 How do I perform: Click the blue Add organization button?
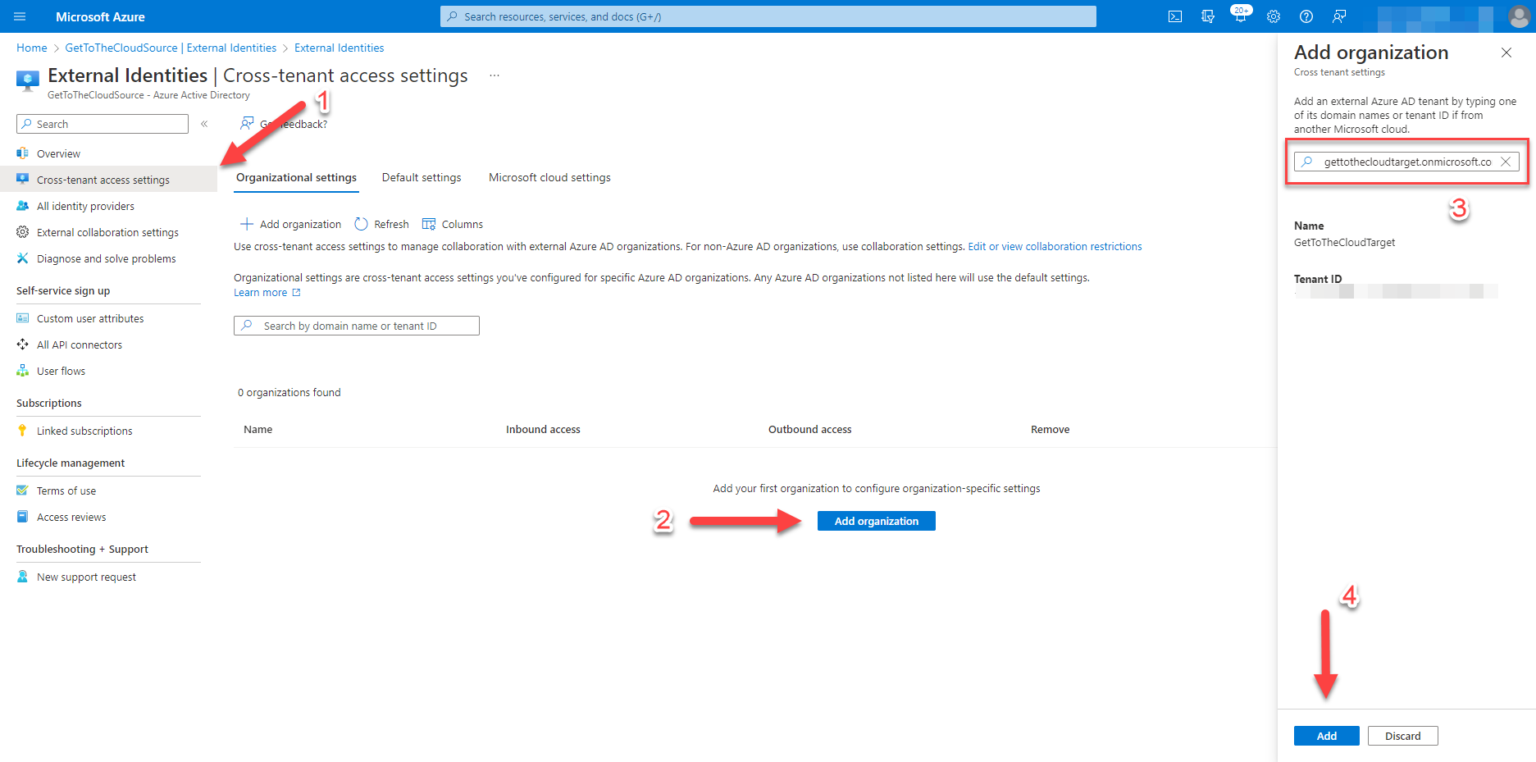click(x=875, y=520)
